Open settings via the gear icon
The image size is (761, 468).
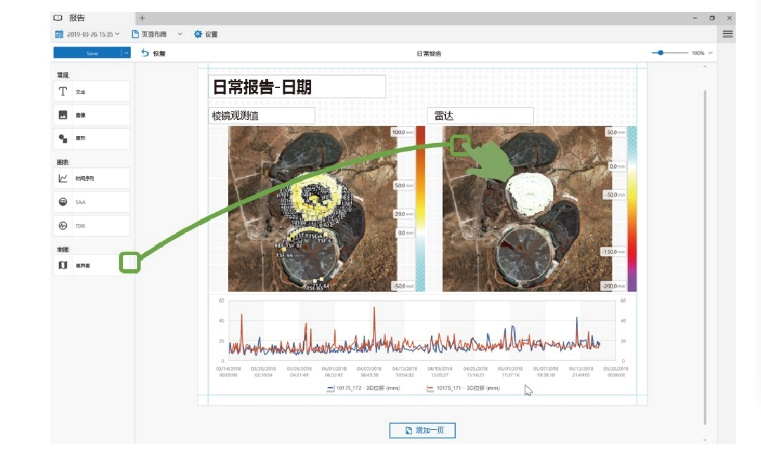(198, 34)
